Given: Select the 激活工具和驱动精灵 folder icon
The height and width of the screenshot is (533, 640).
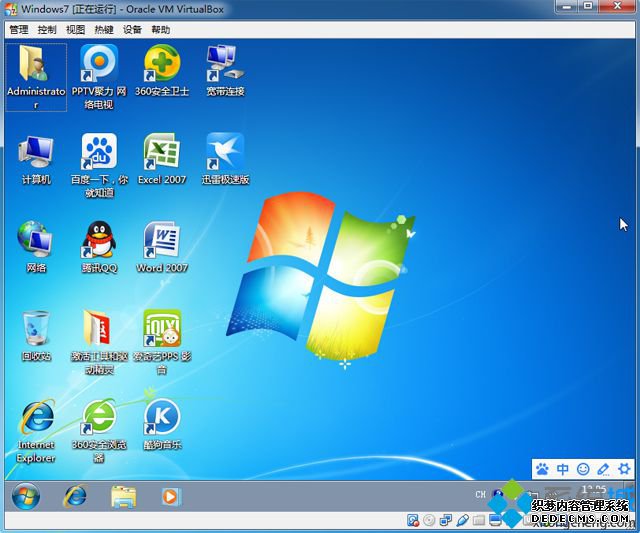Looking at the screenshot, I should (x=99, y=342).
